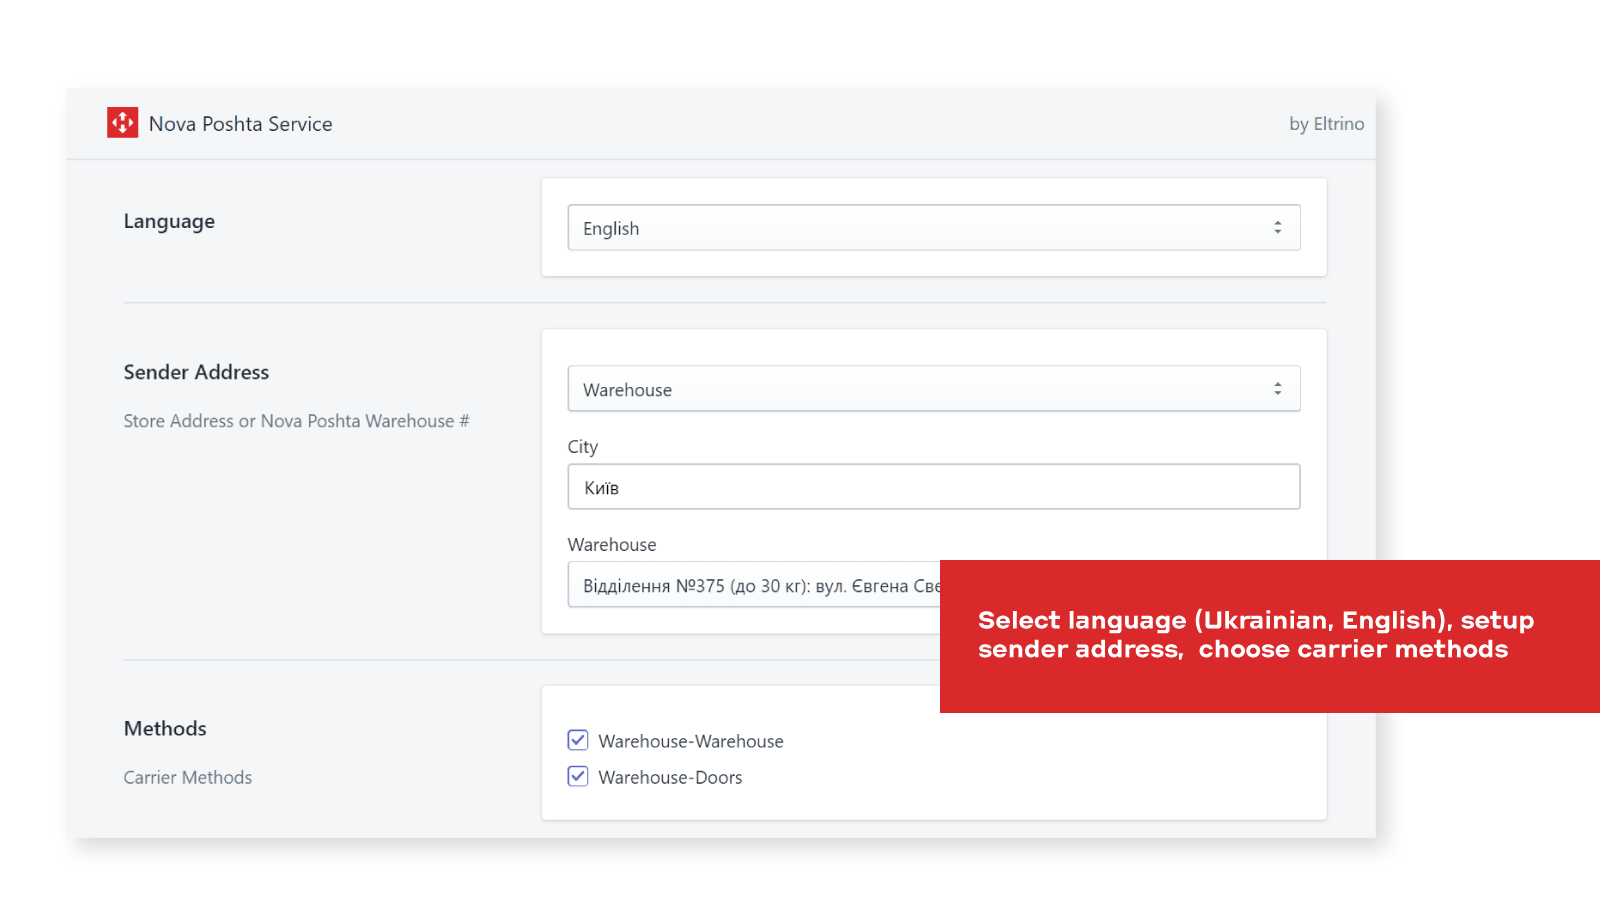Click the Sender Address section heading
This screenshot has width=1600, height=900.
tap(196, 372)
